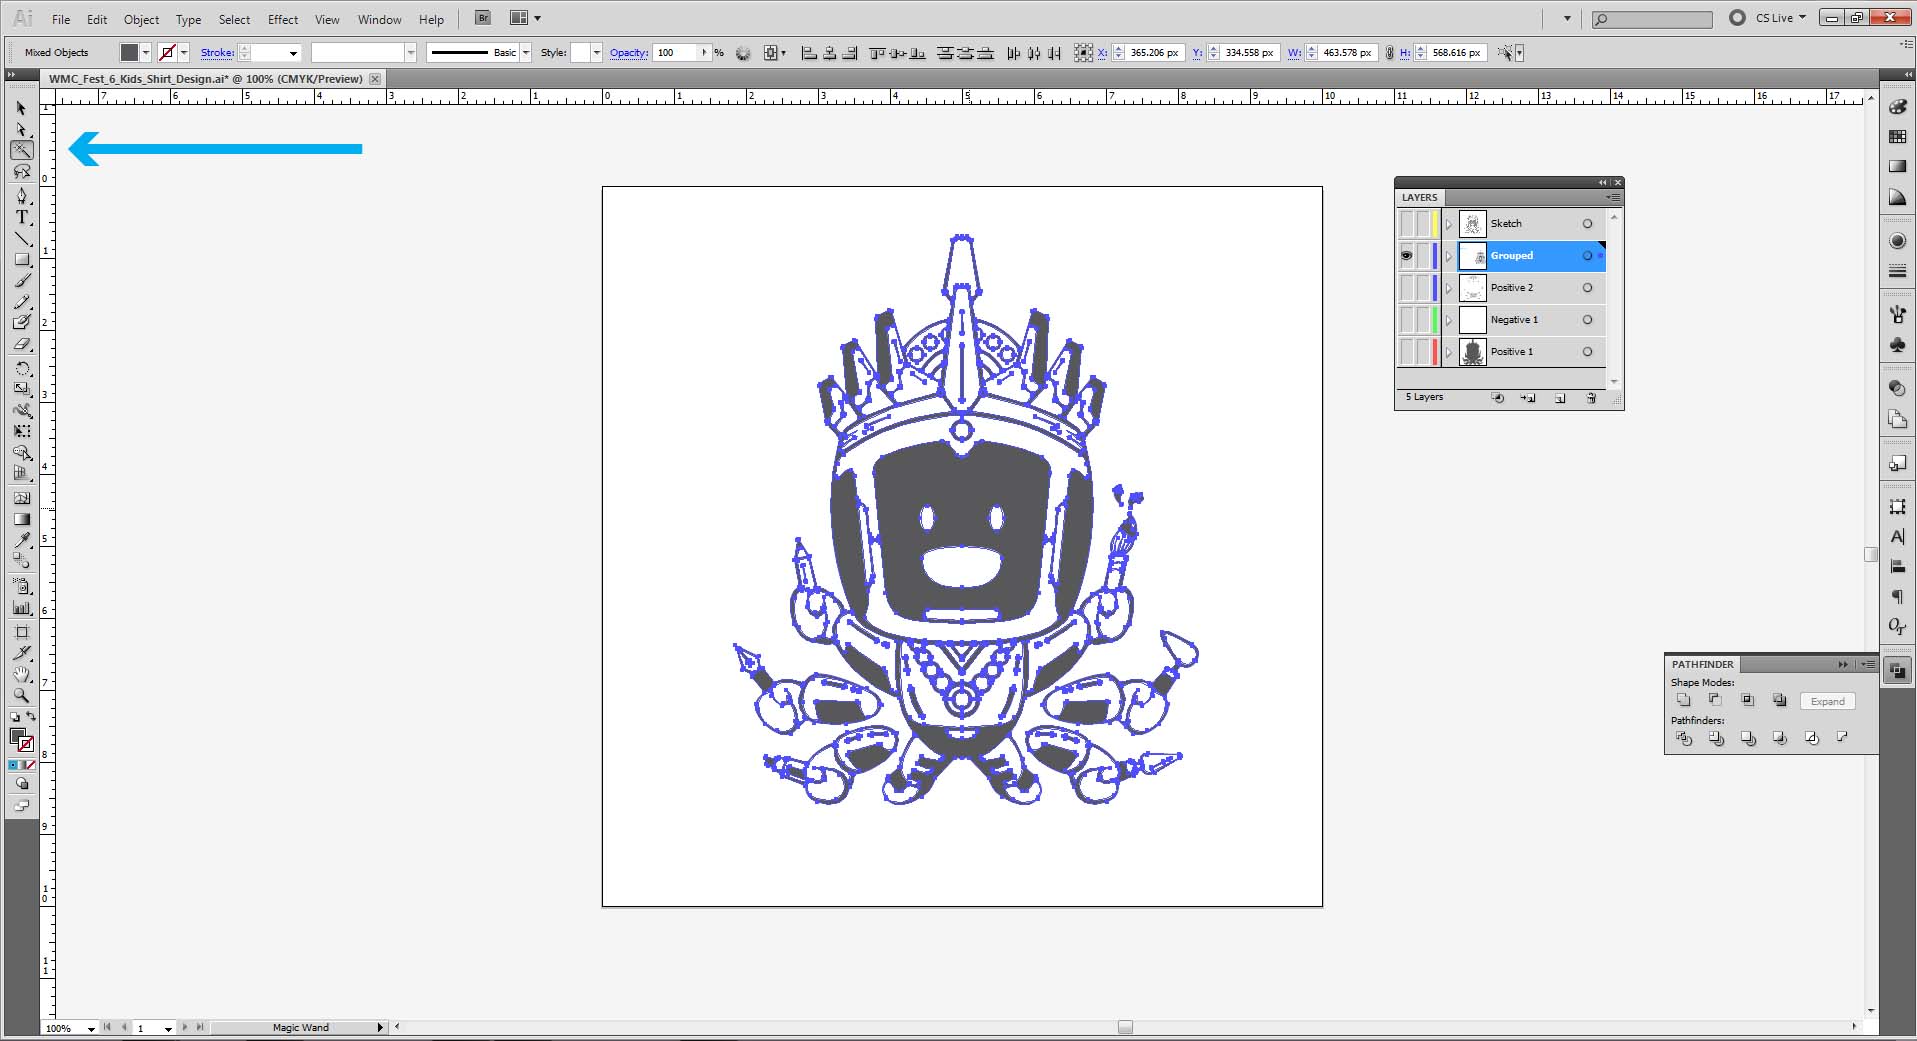Pick the Eraser tool in toolbox
This screenshot has width=1917, height=1041.
click(x=22, y=344)
